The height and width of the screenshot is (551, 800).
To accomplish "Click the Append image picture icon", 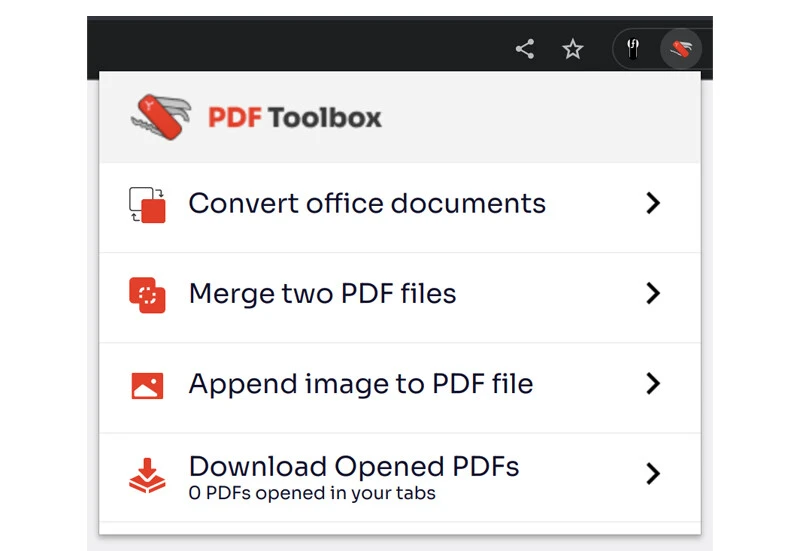I will click(147, 385).
